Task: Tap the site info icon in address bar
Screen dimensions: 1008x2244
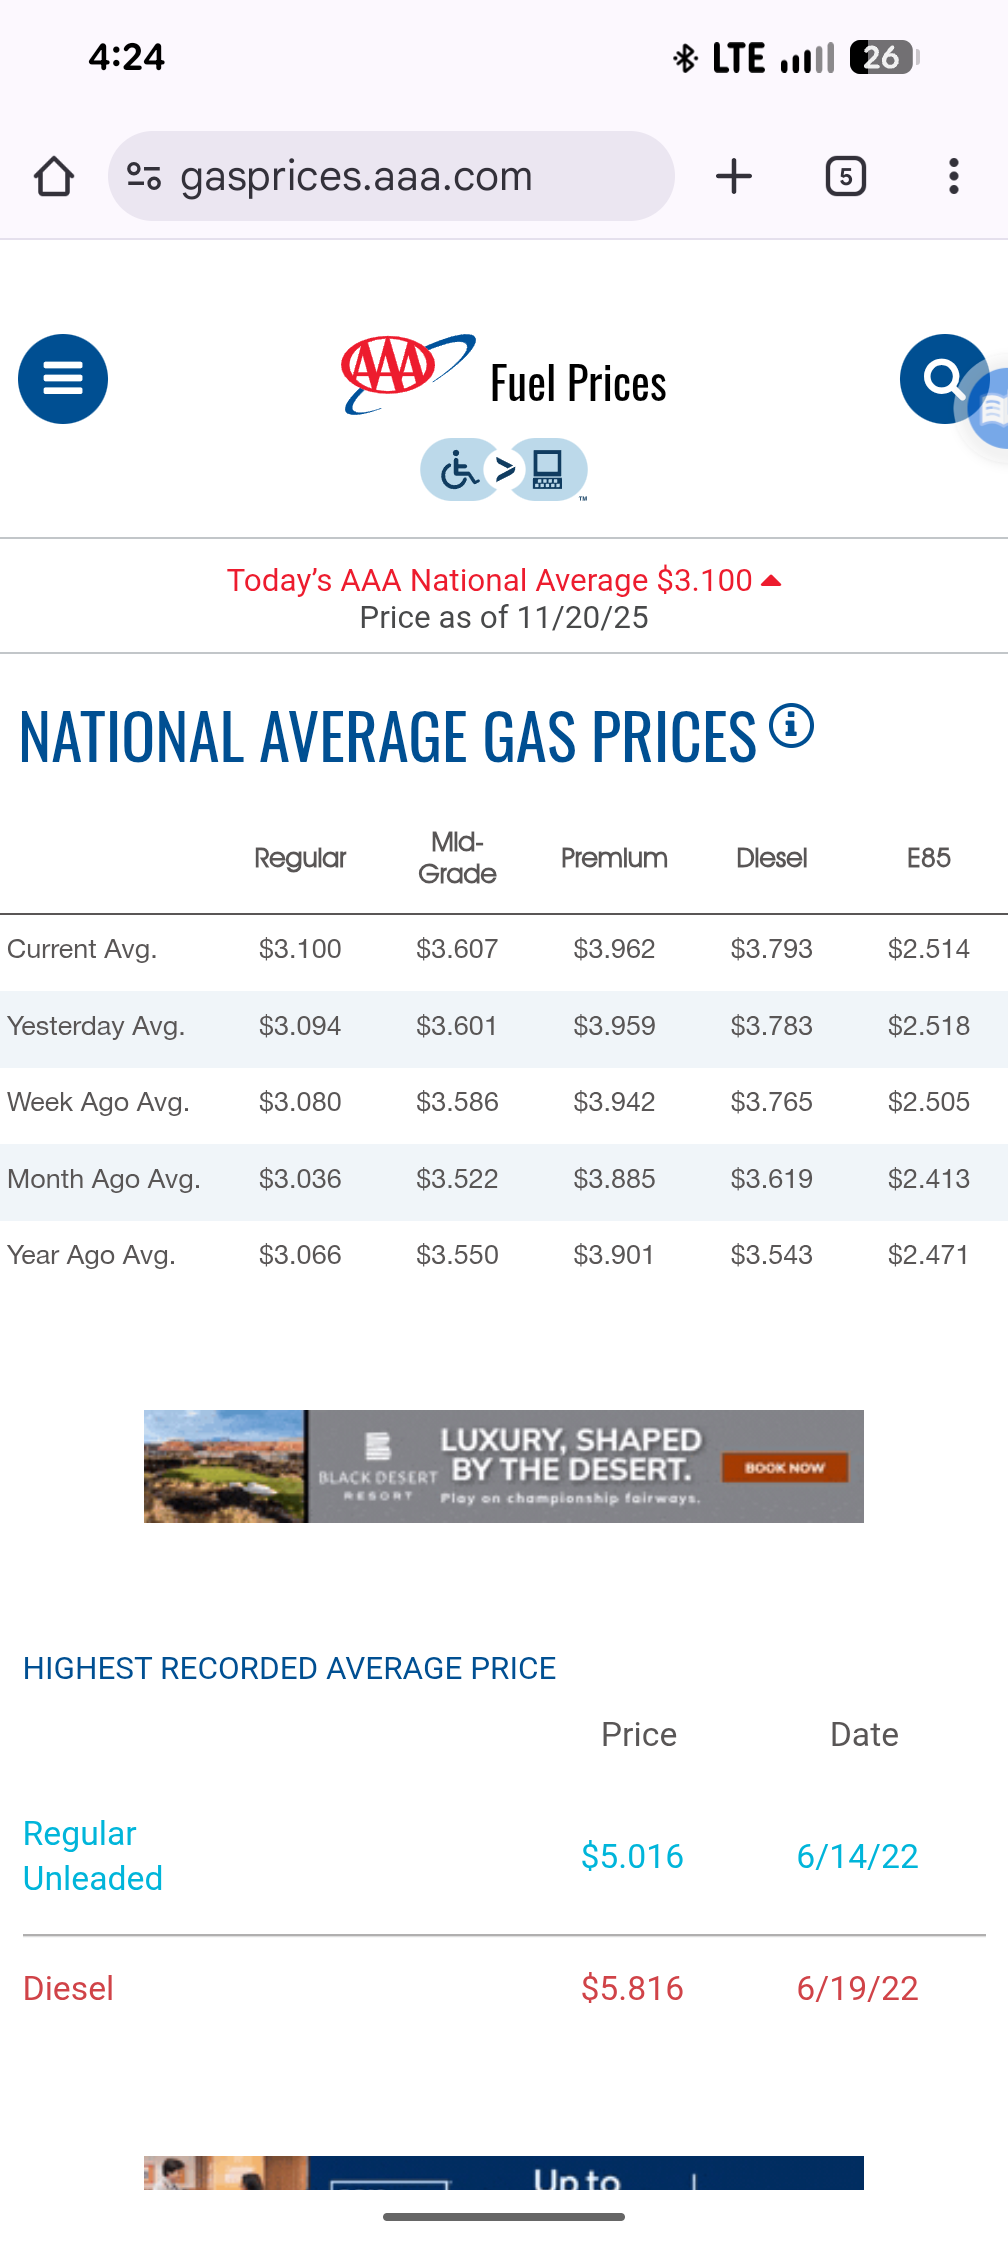Action: click(144, 177)
